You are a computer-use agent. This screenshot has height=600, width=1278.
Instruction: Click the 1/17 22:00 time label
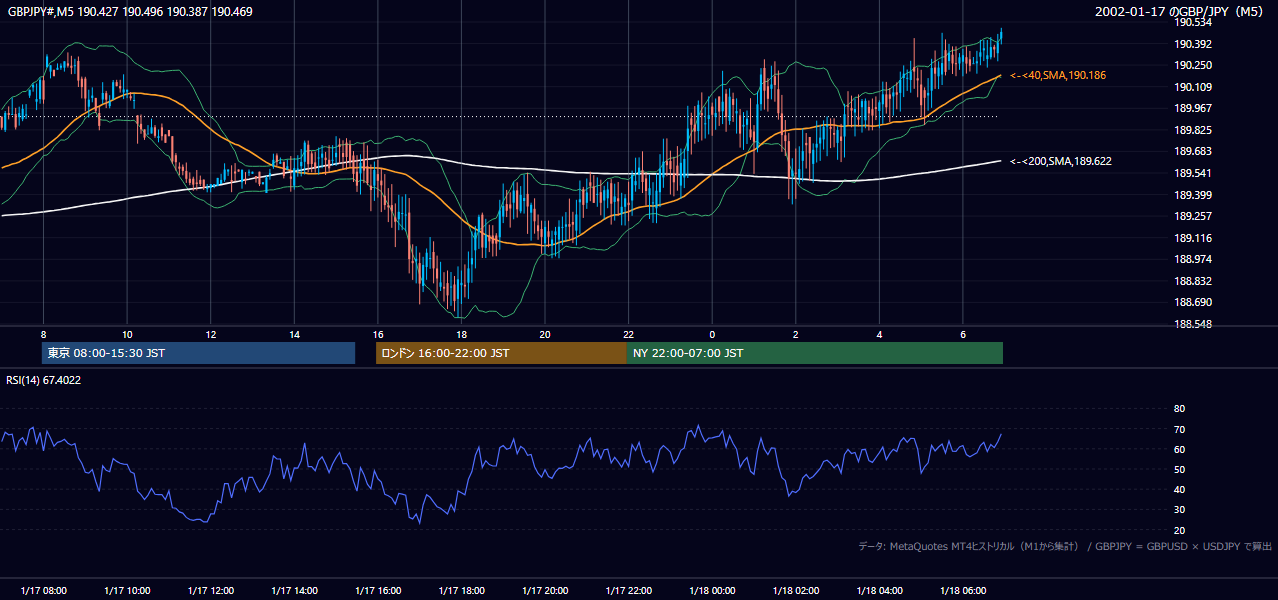coord(628,591)
